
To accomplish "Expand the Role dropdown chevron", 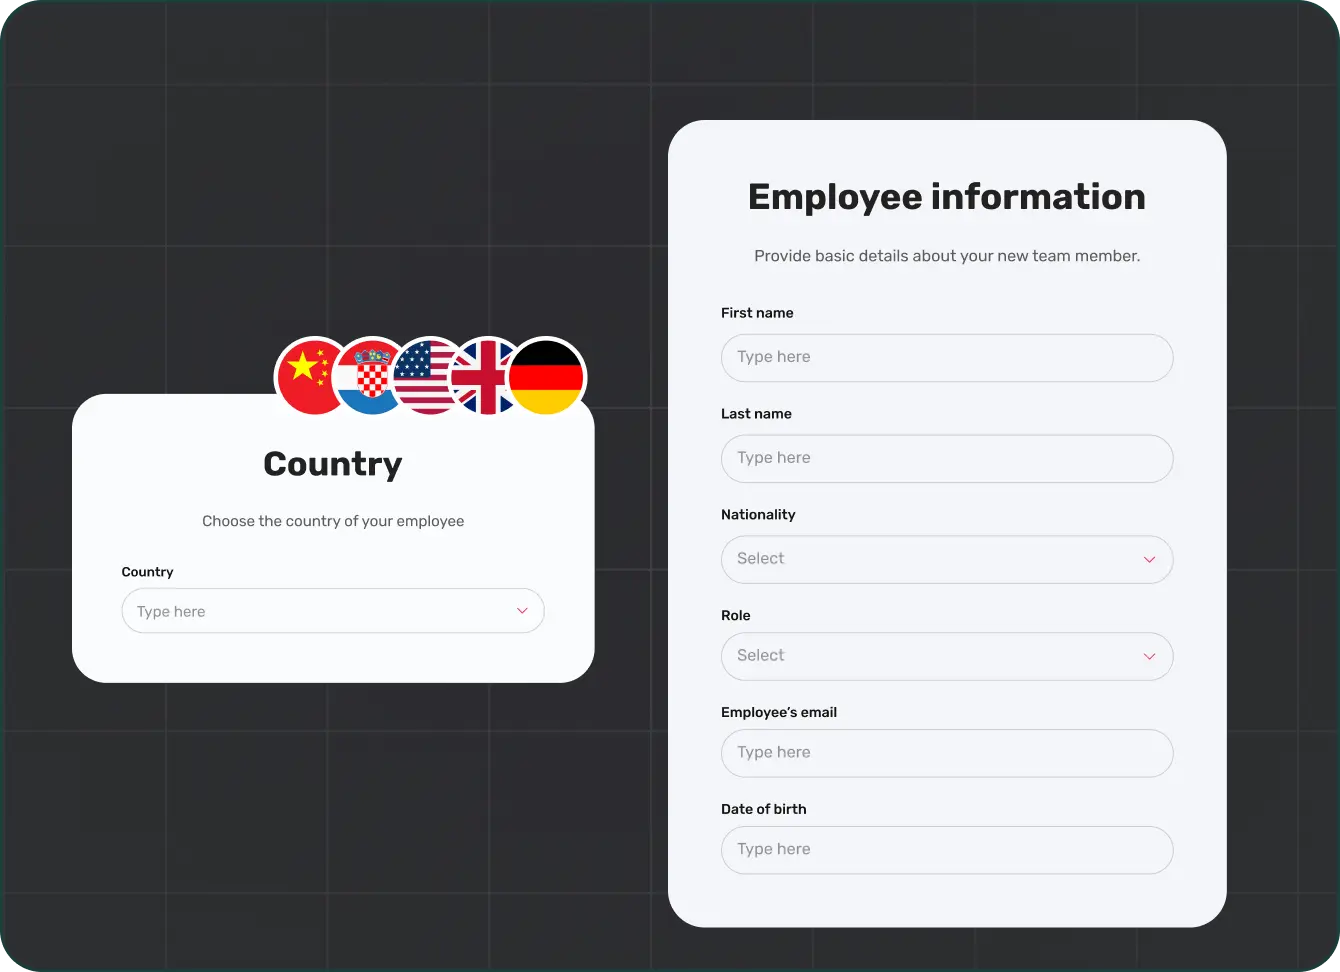I will (1149, 657).
